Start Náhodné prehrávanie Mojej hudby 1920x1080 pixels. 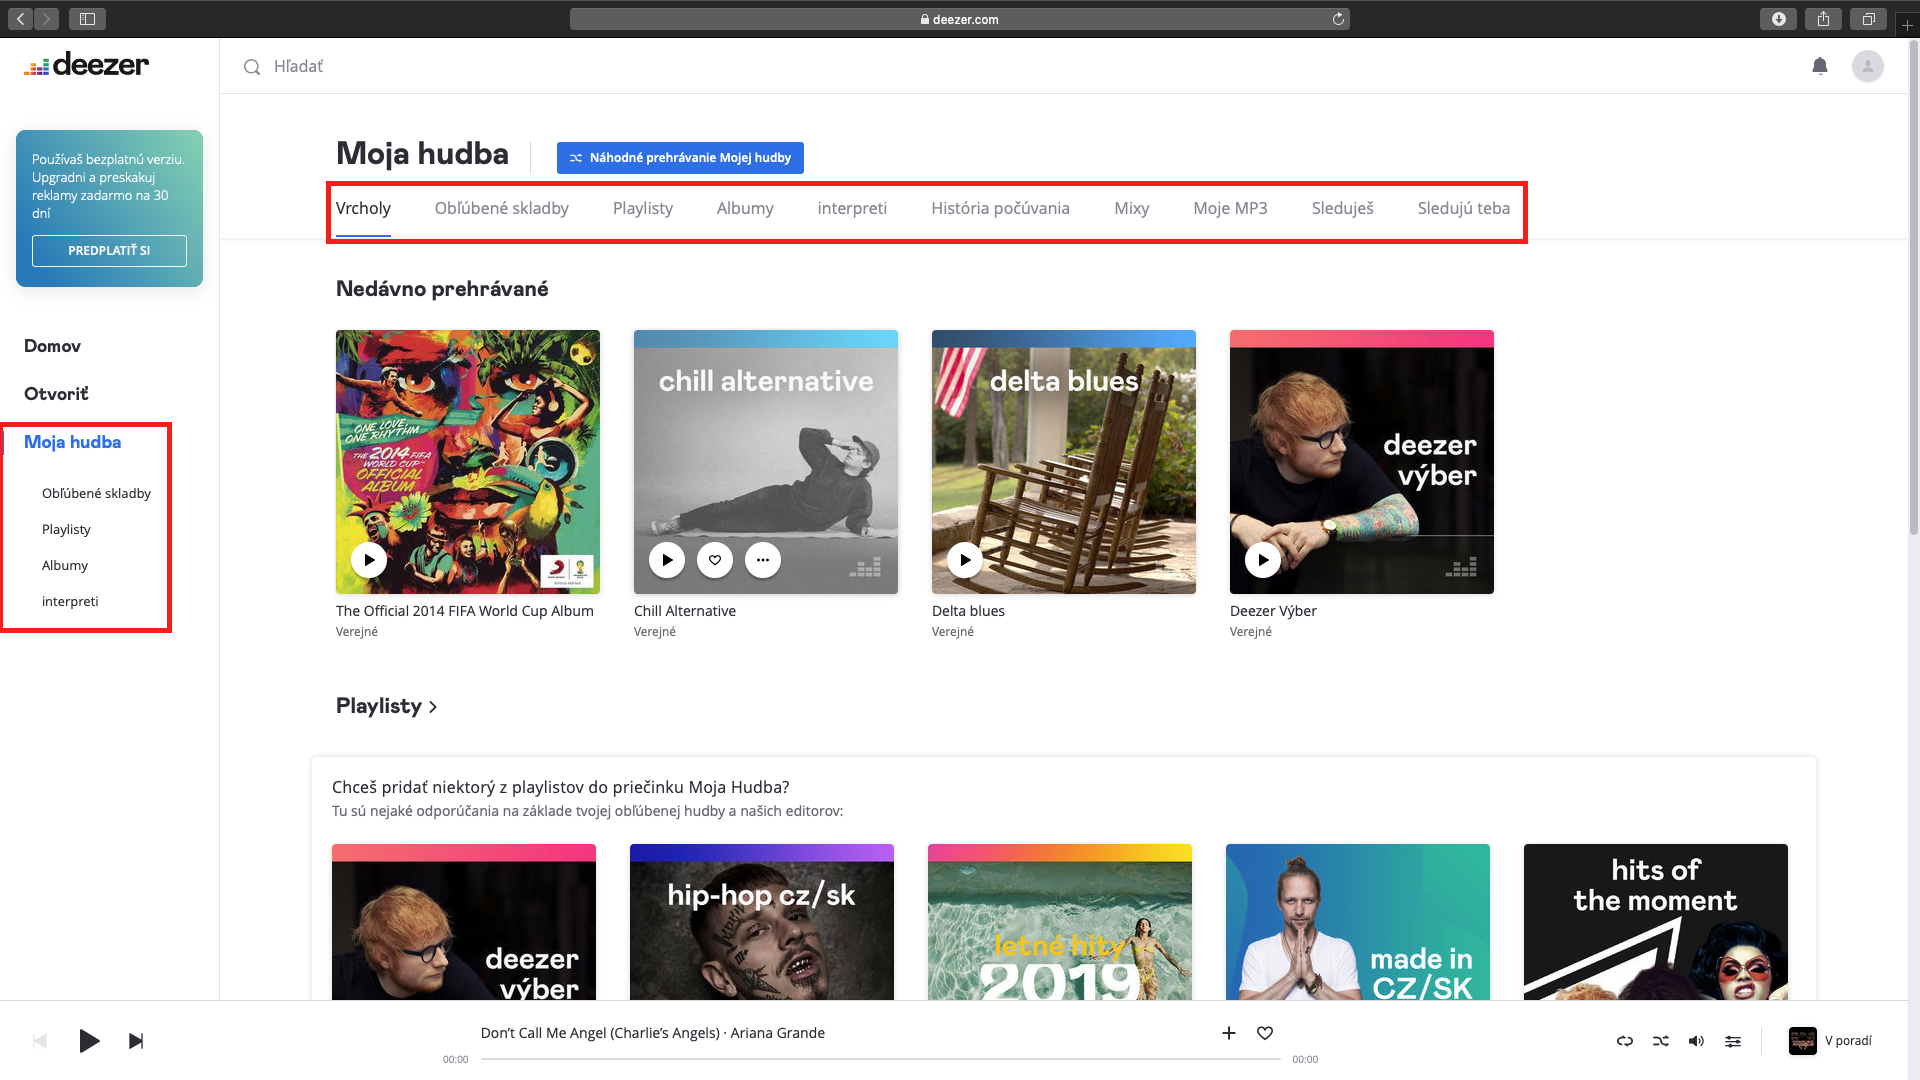[680, 157]
